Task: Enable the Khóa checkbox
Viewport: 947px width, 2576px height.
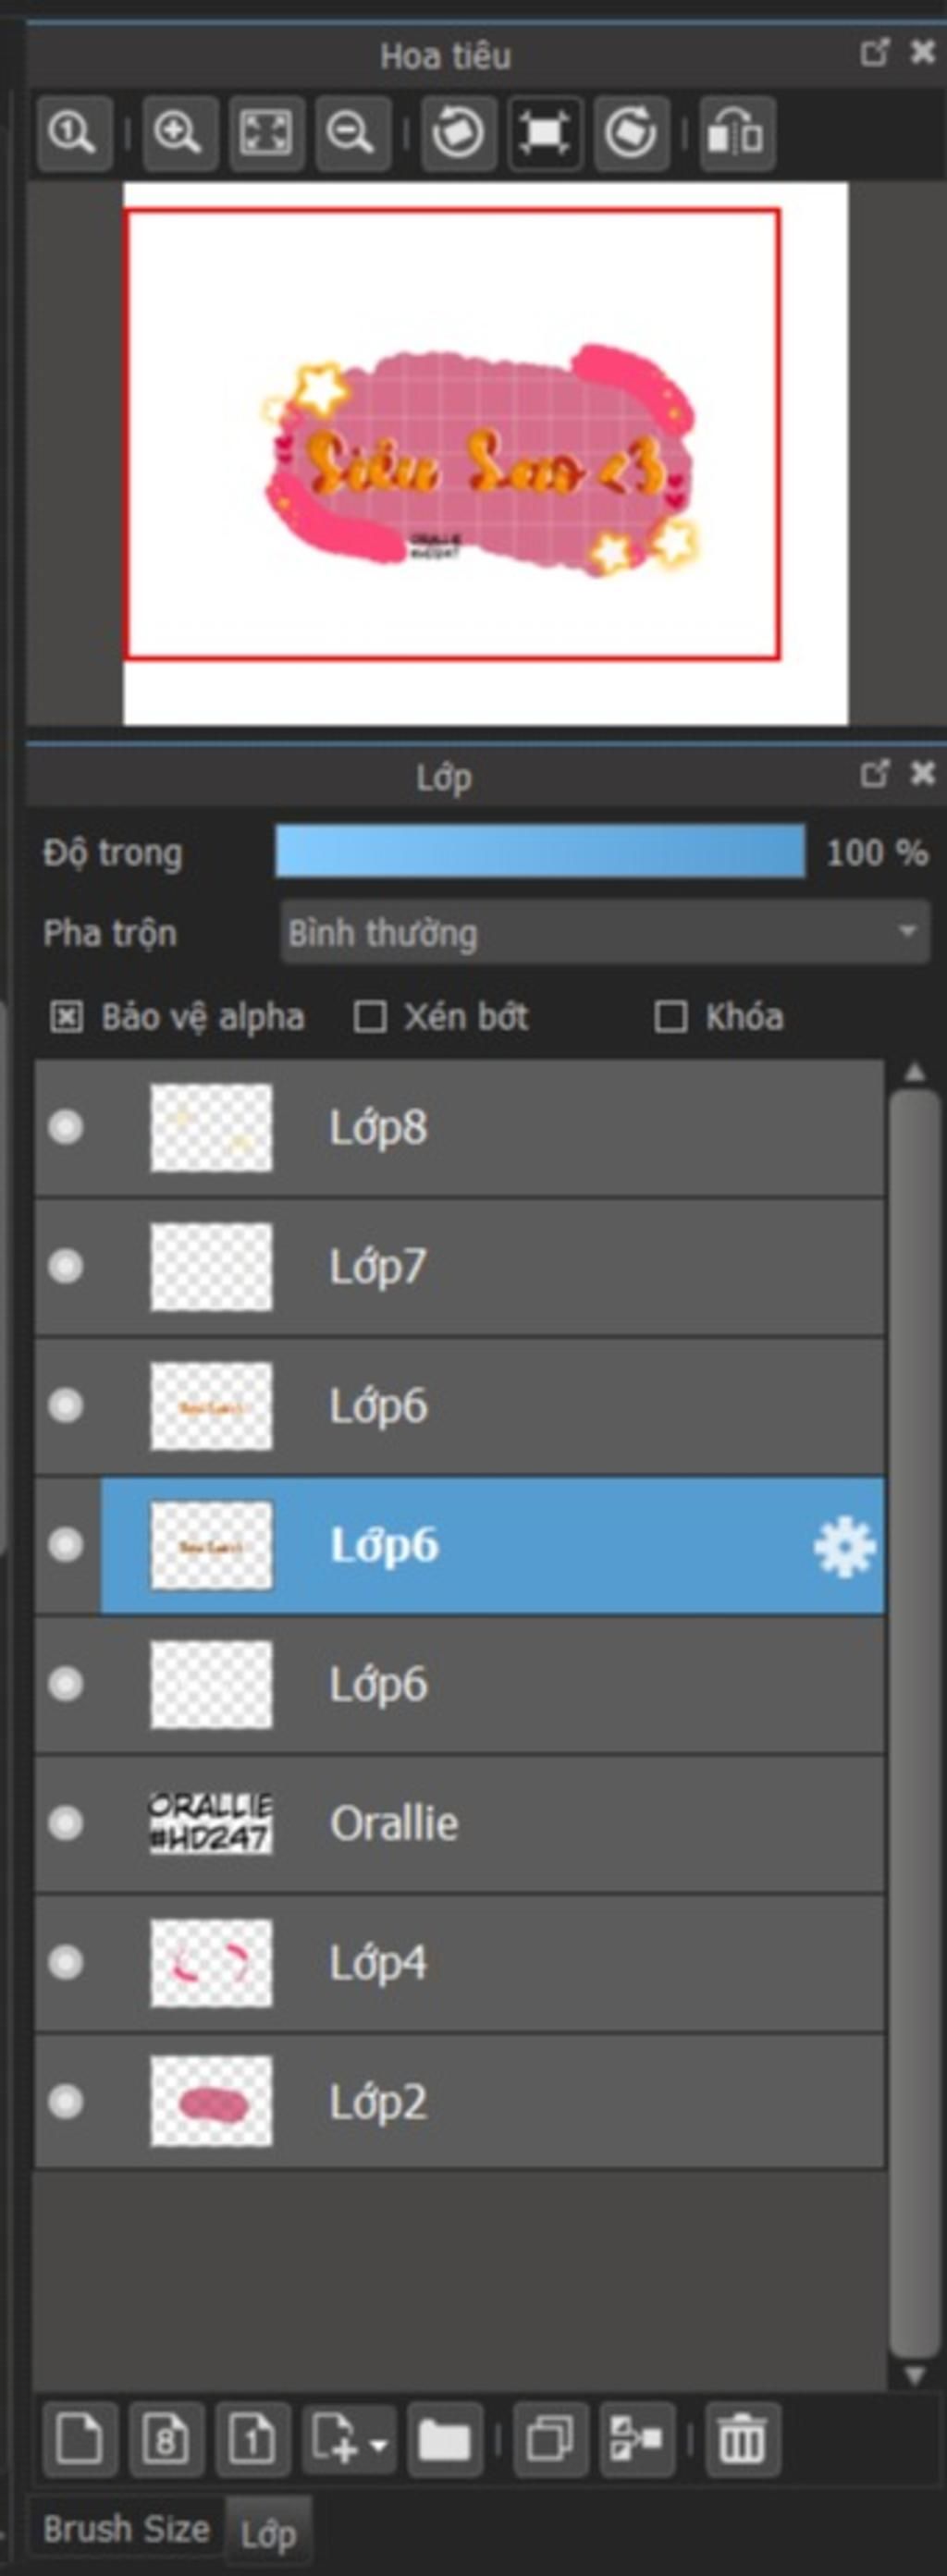Action: click(670, 1018)
